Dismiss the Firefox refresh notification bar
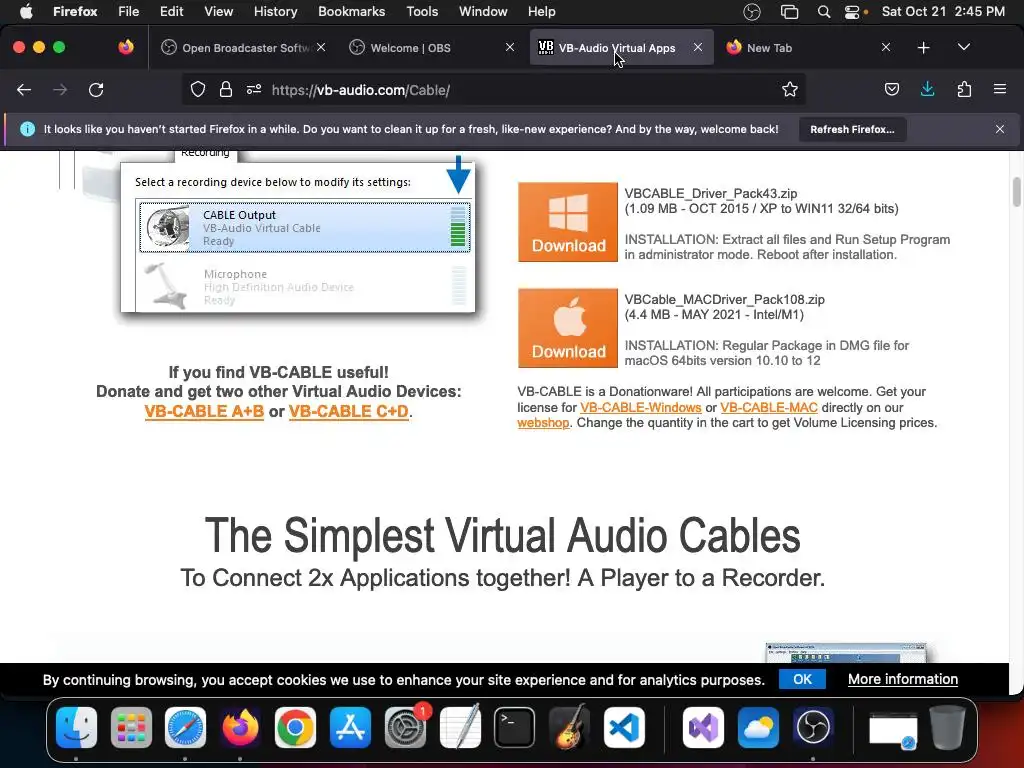This screenshot has height=768, width=1024. (1000, 129)
